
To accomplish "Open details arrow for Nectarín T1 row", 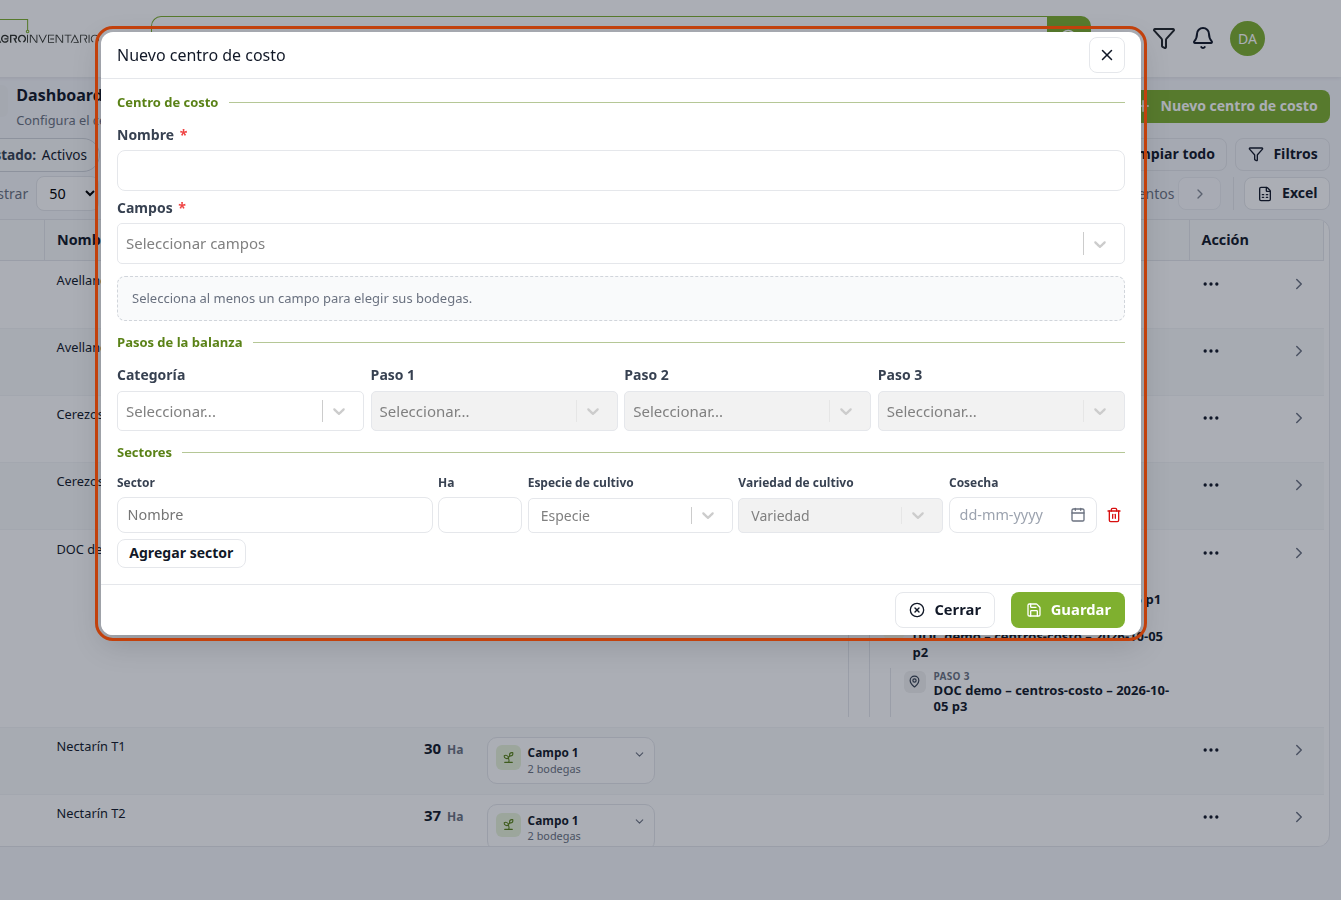I will click(x=1299, y=750).
